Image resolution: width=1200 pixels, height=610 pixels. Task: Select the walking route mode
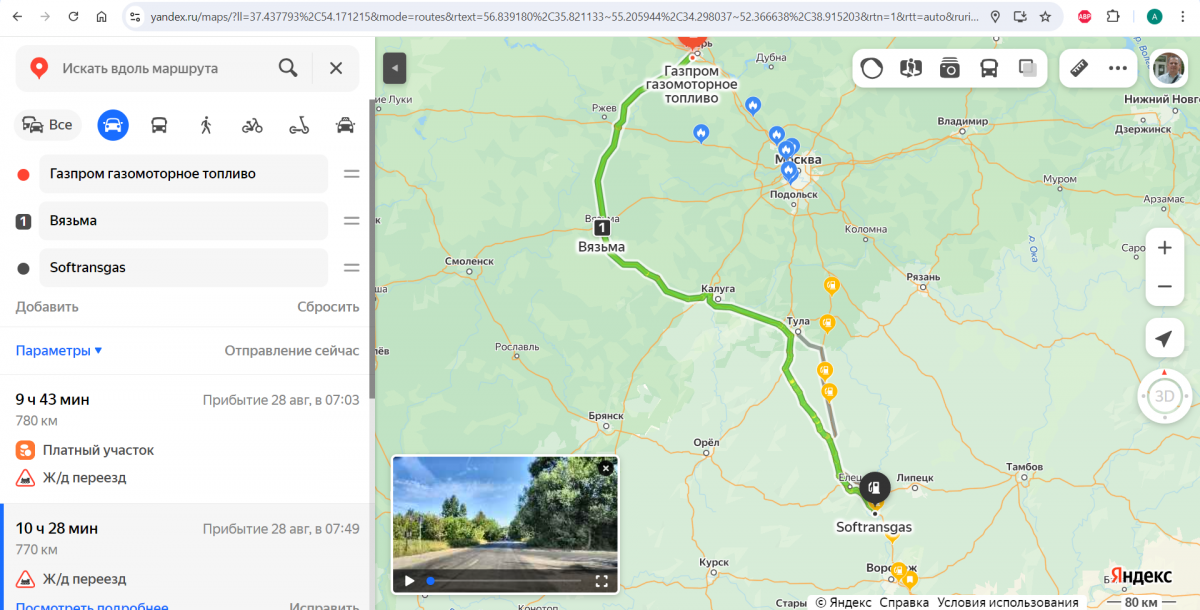(206, 125)
